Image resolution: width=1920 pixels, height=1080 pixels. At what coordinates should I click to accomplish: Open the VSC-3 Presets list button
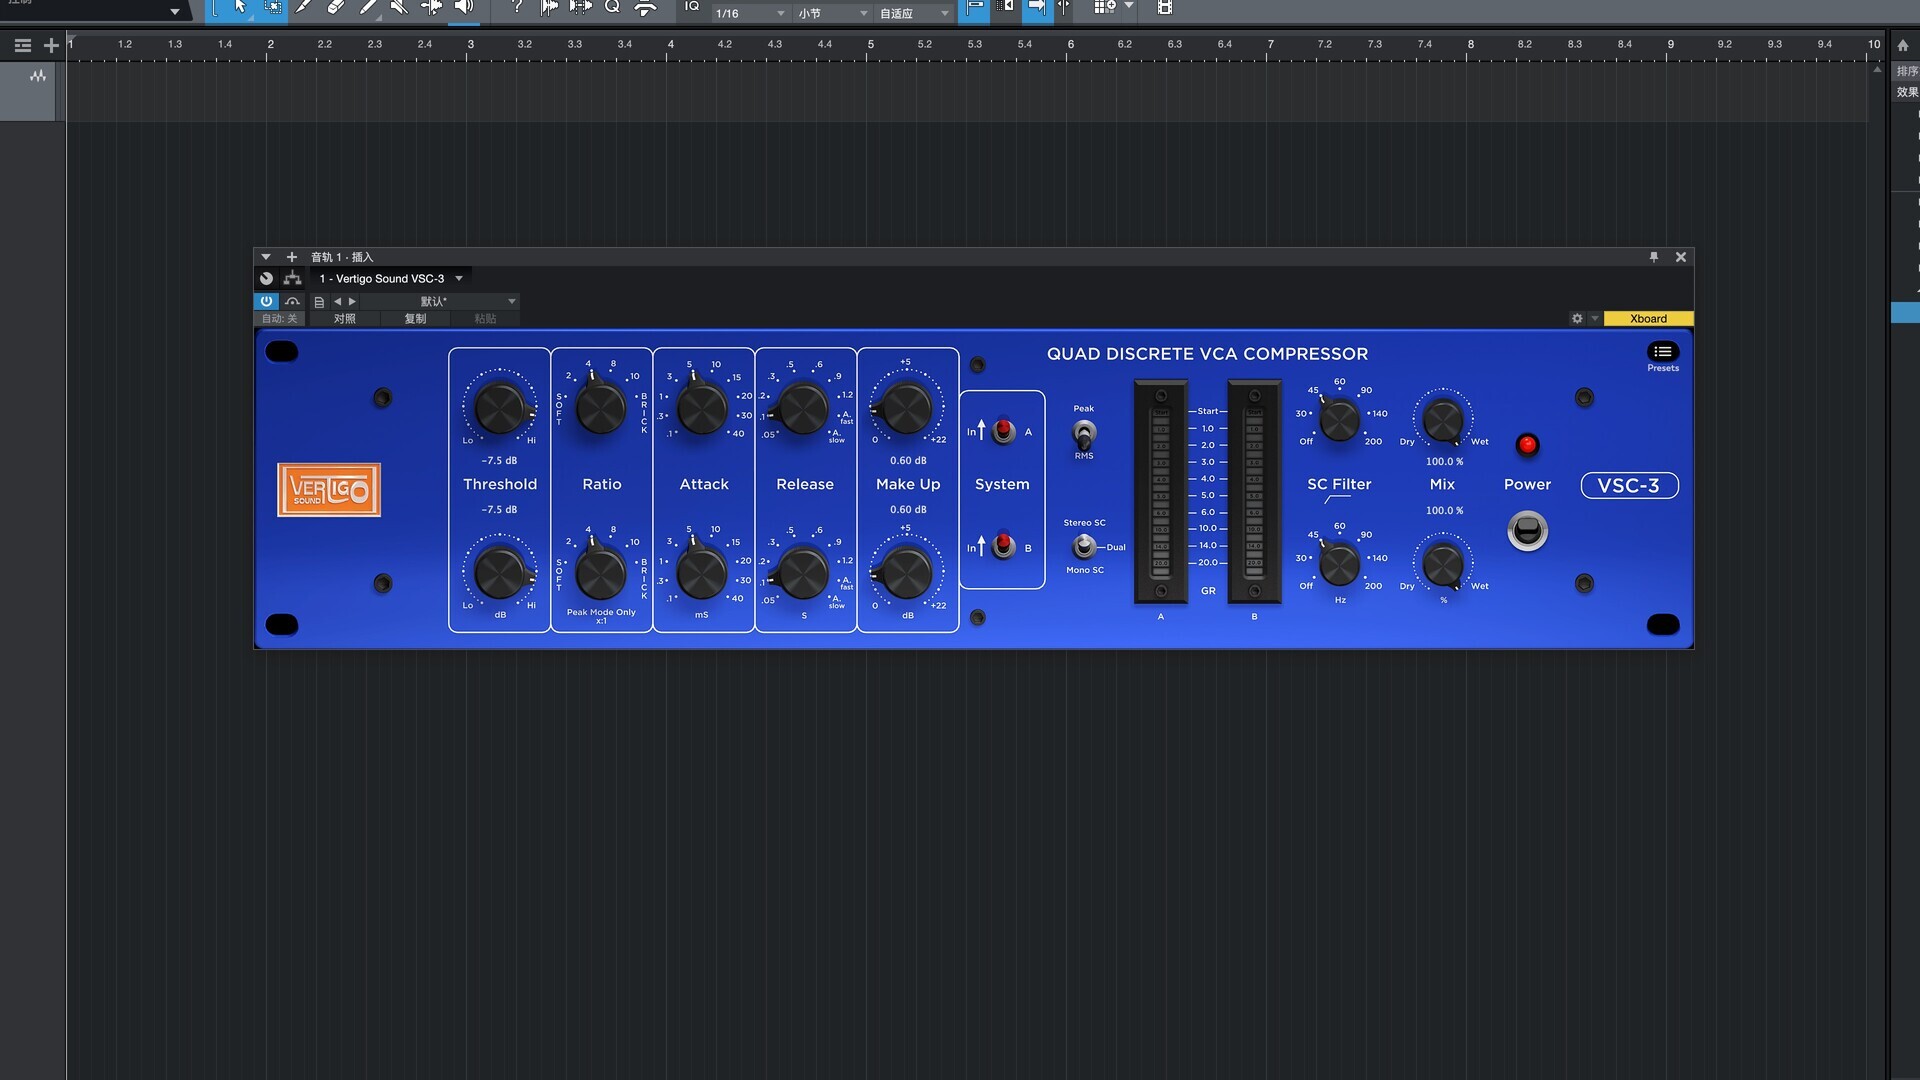(x=1663, y=352)
